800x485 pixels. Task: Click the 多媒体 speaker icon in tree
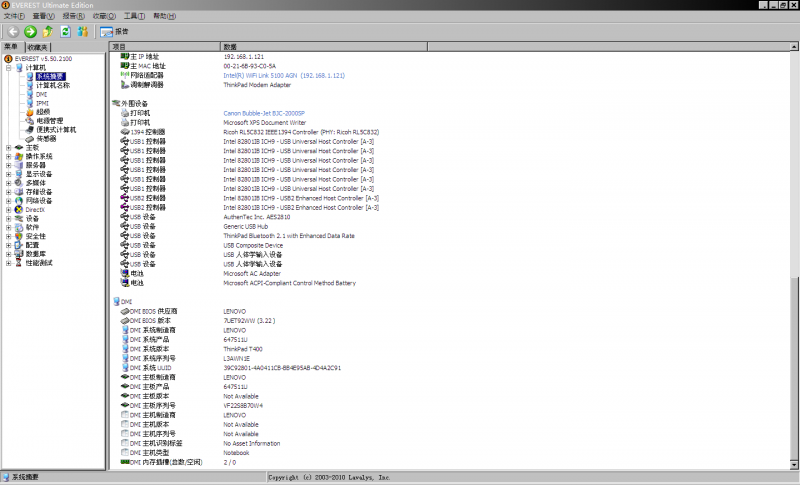point(19,183)
